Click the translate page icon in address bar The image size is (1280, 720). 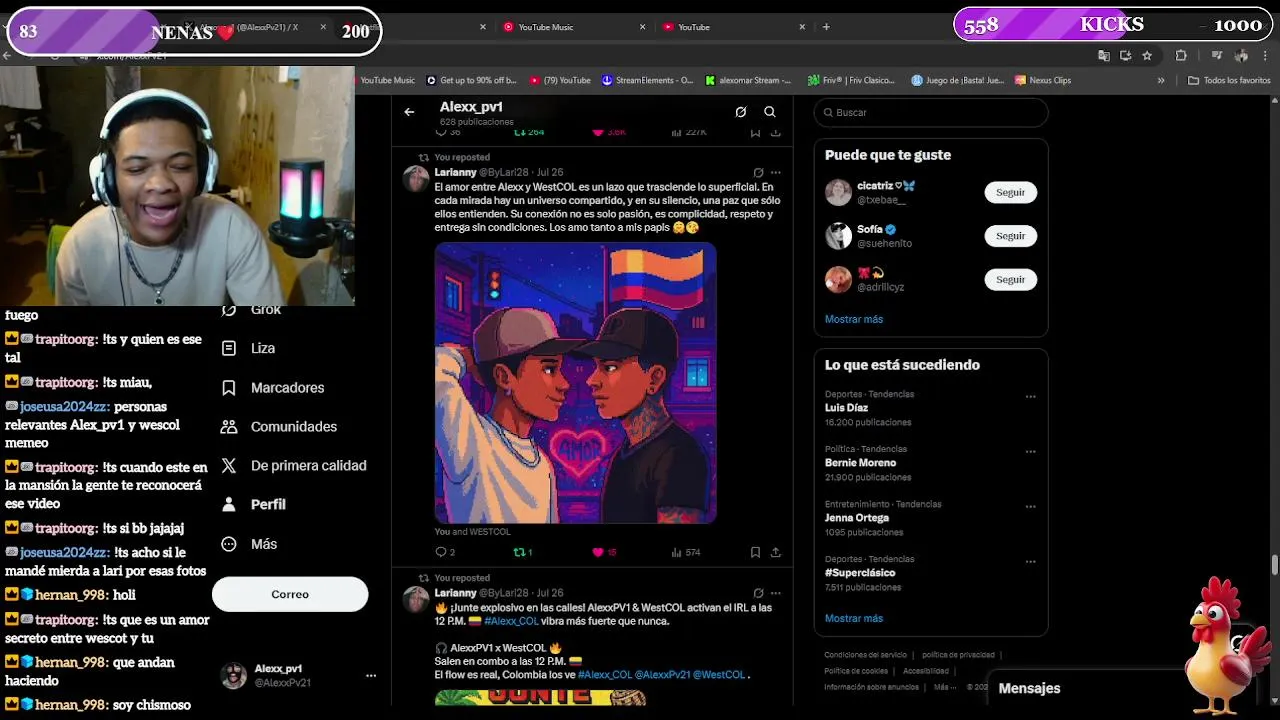tap(1104, 55)
